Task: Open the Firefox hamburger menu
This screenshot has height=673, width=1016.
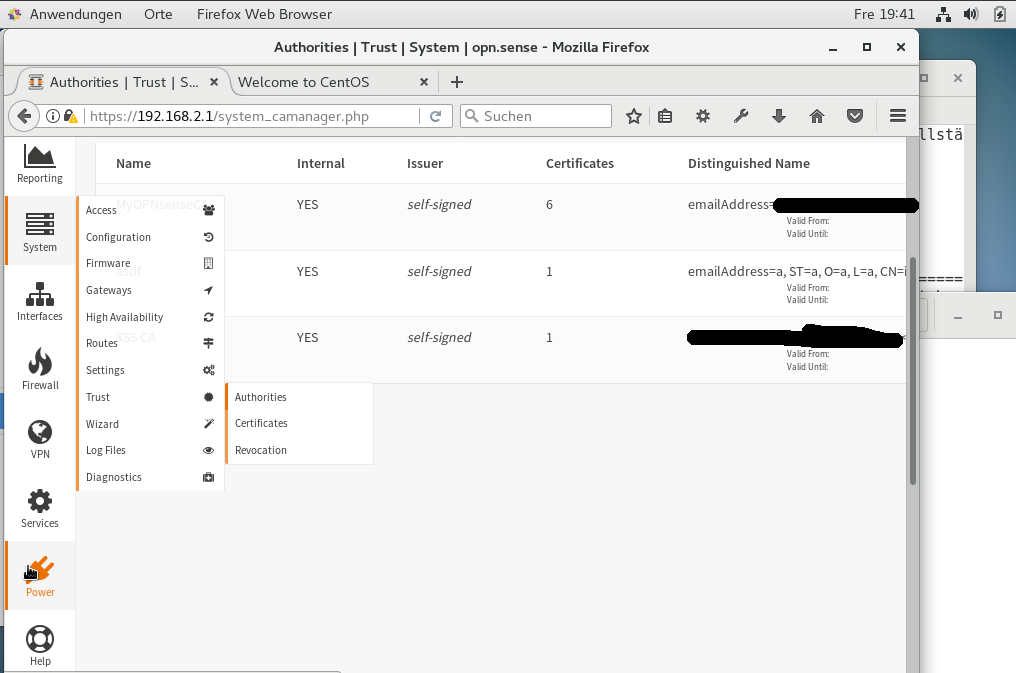Action: coord(897,116)
